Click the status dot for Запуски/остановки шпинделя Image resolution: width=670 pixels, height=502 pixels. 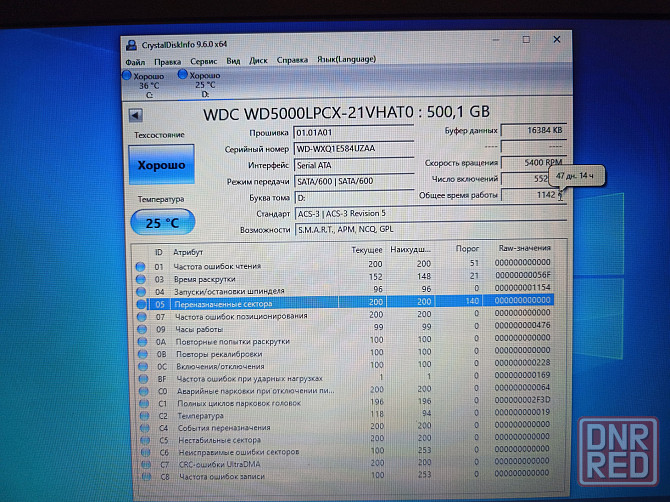coord(141,292)
